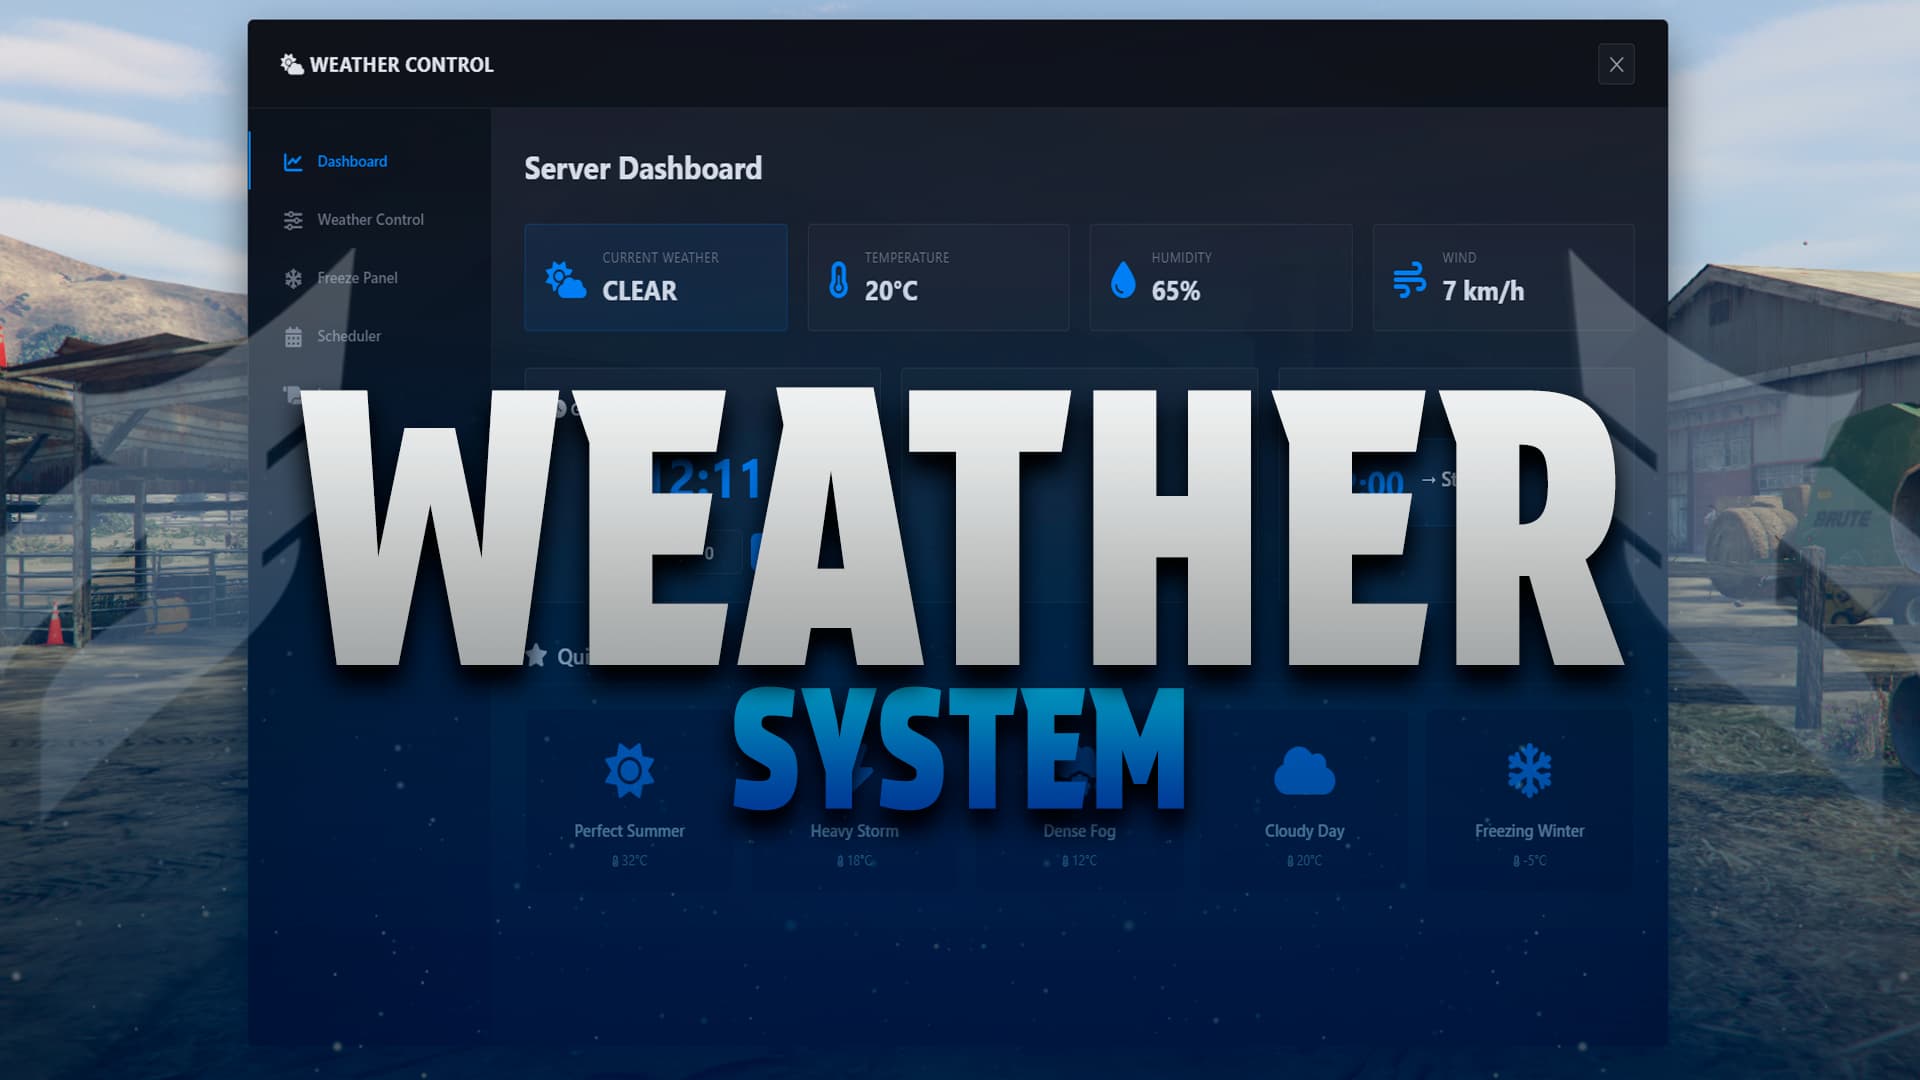Open the Dashboard sidebar tab
Image resolution: width=1920 pixels, height=1080 pixels.
point(351,161)
